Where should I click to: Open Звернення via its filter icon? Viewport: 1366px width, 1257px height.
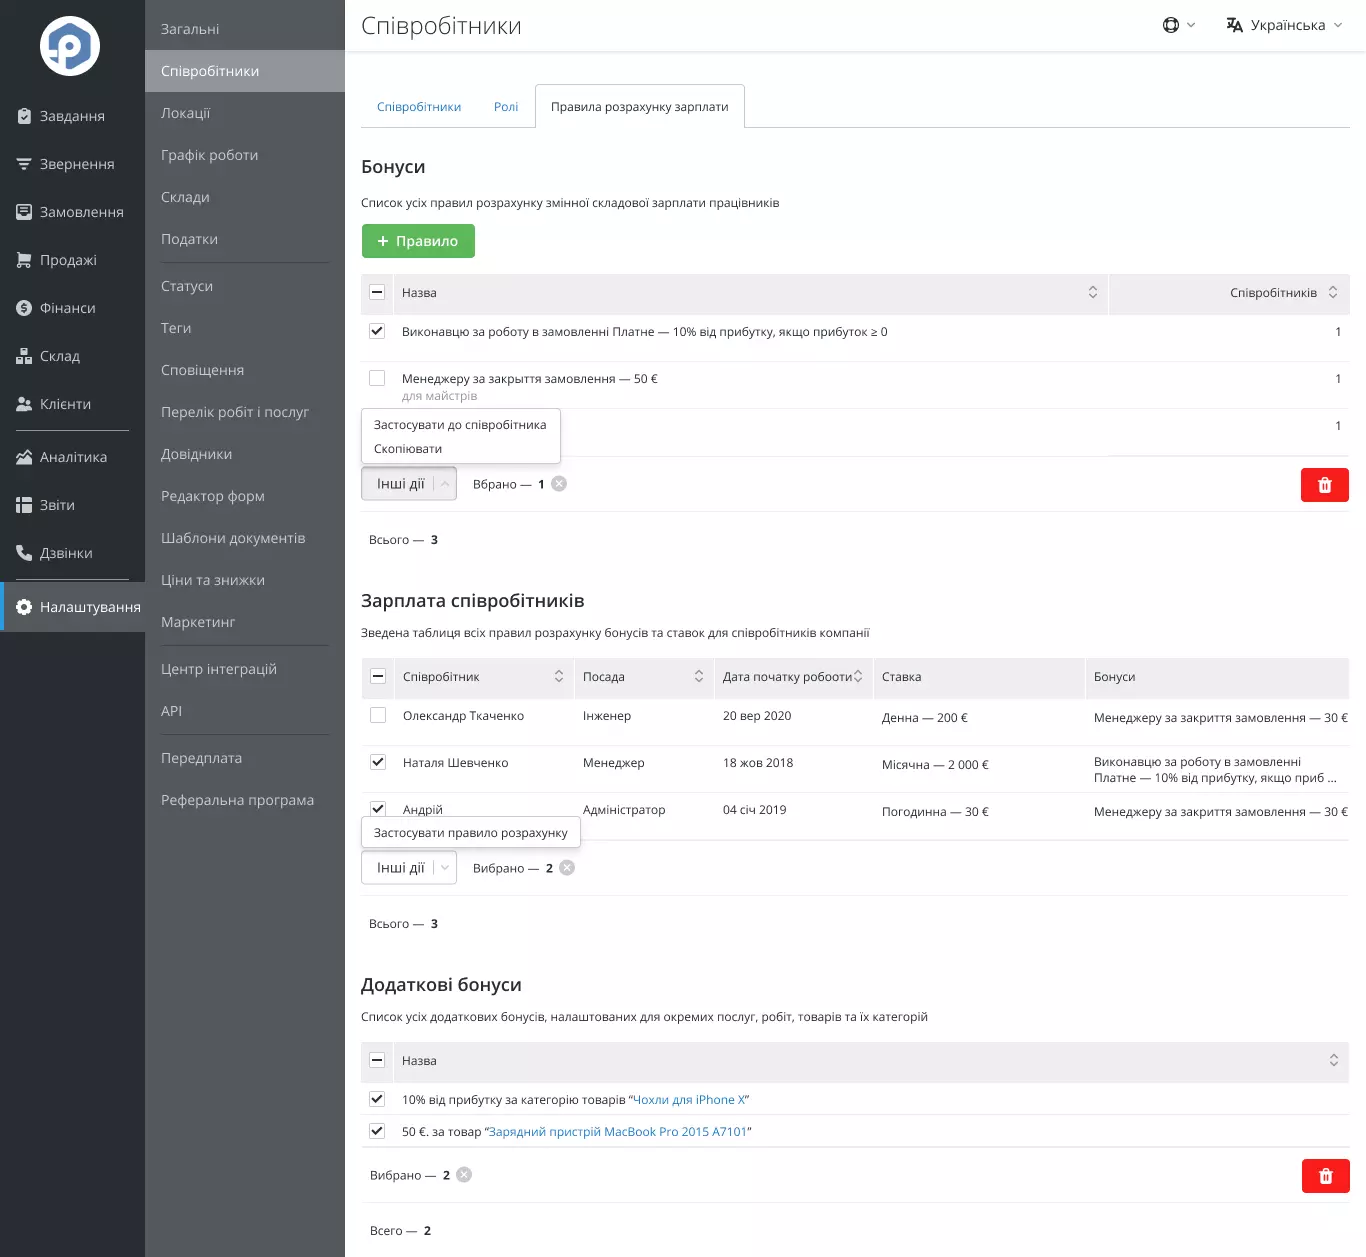click(24, 164)
